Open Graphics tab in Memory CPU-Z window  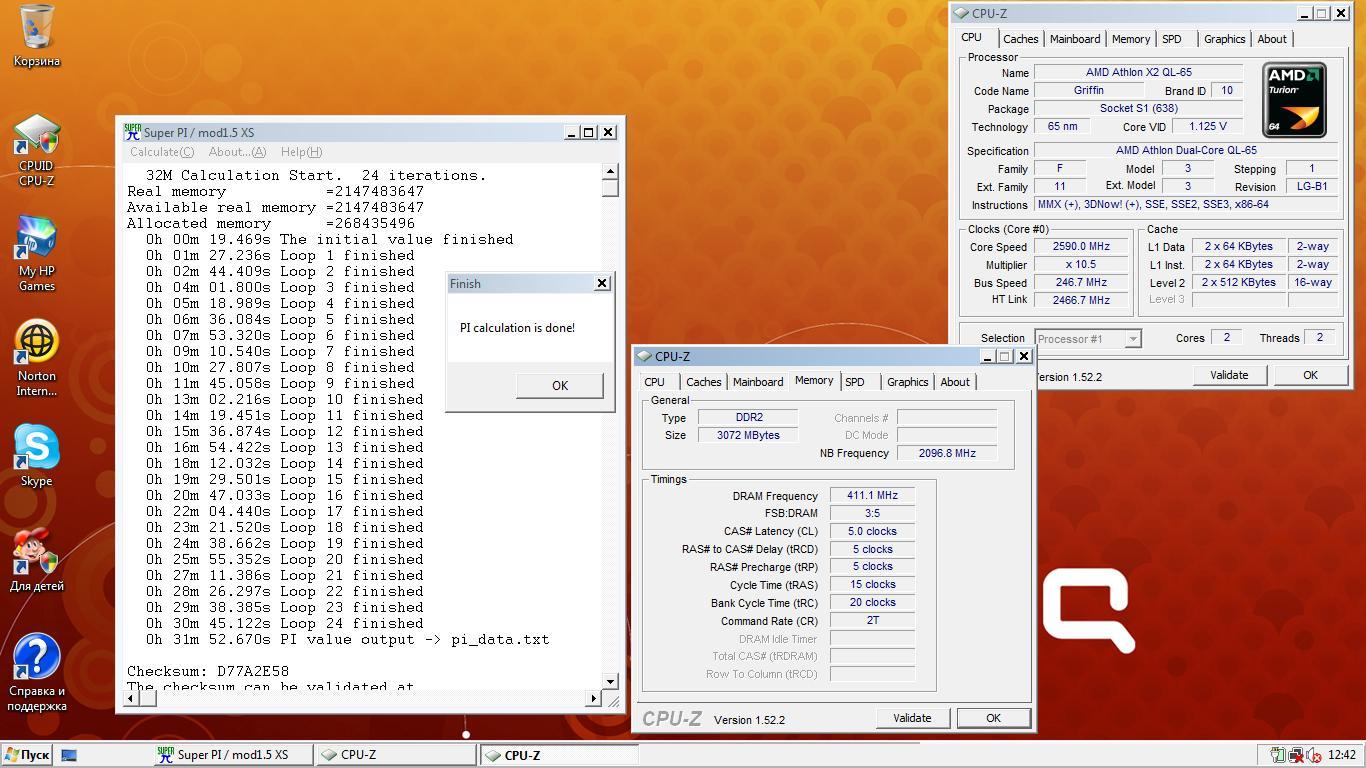pos(908,382)
